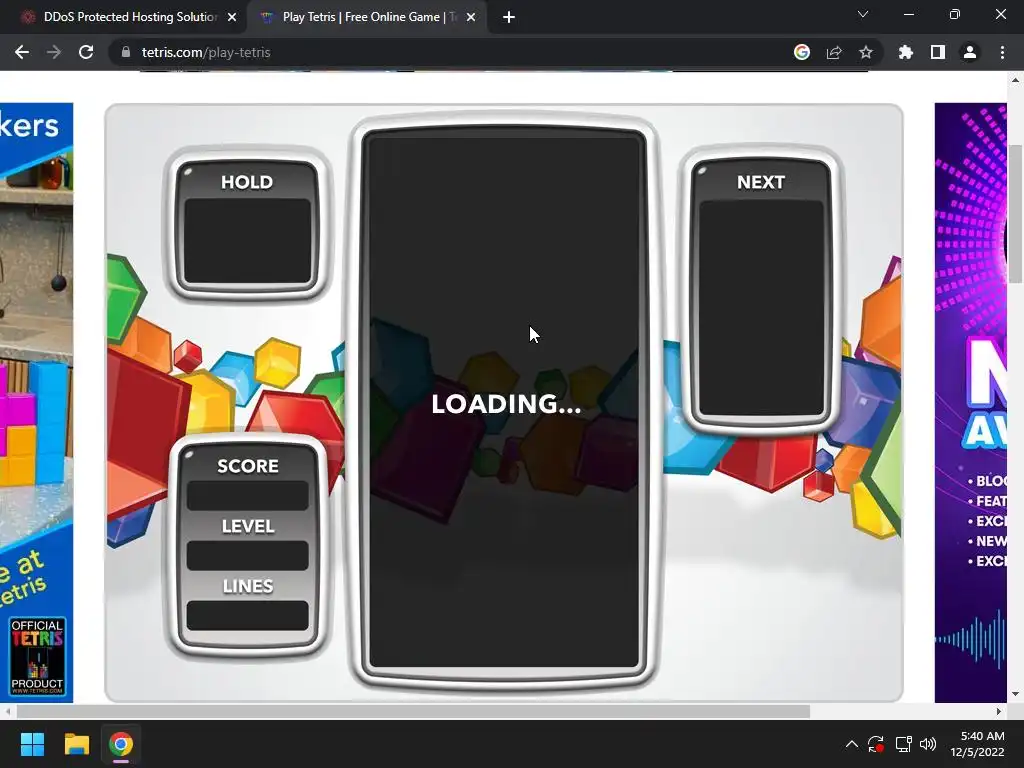The width and height of the screenshot is (1024, 768).
Task: Click the sync update tray icon
Action: pos(876,744)
